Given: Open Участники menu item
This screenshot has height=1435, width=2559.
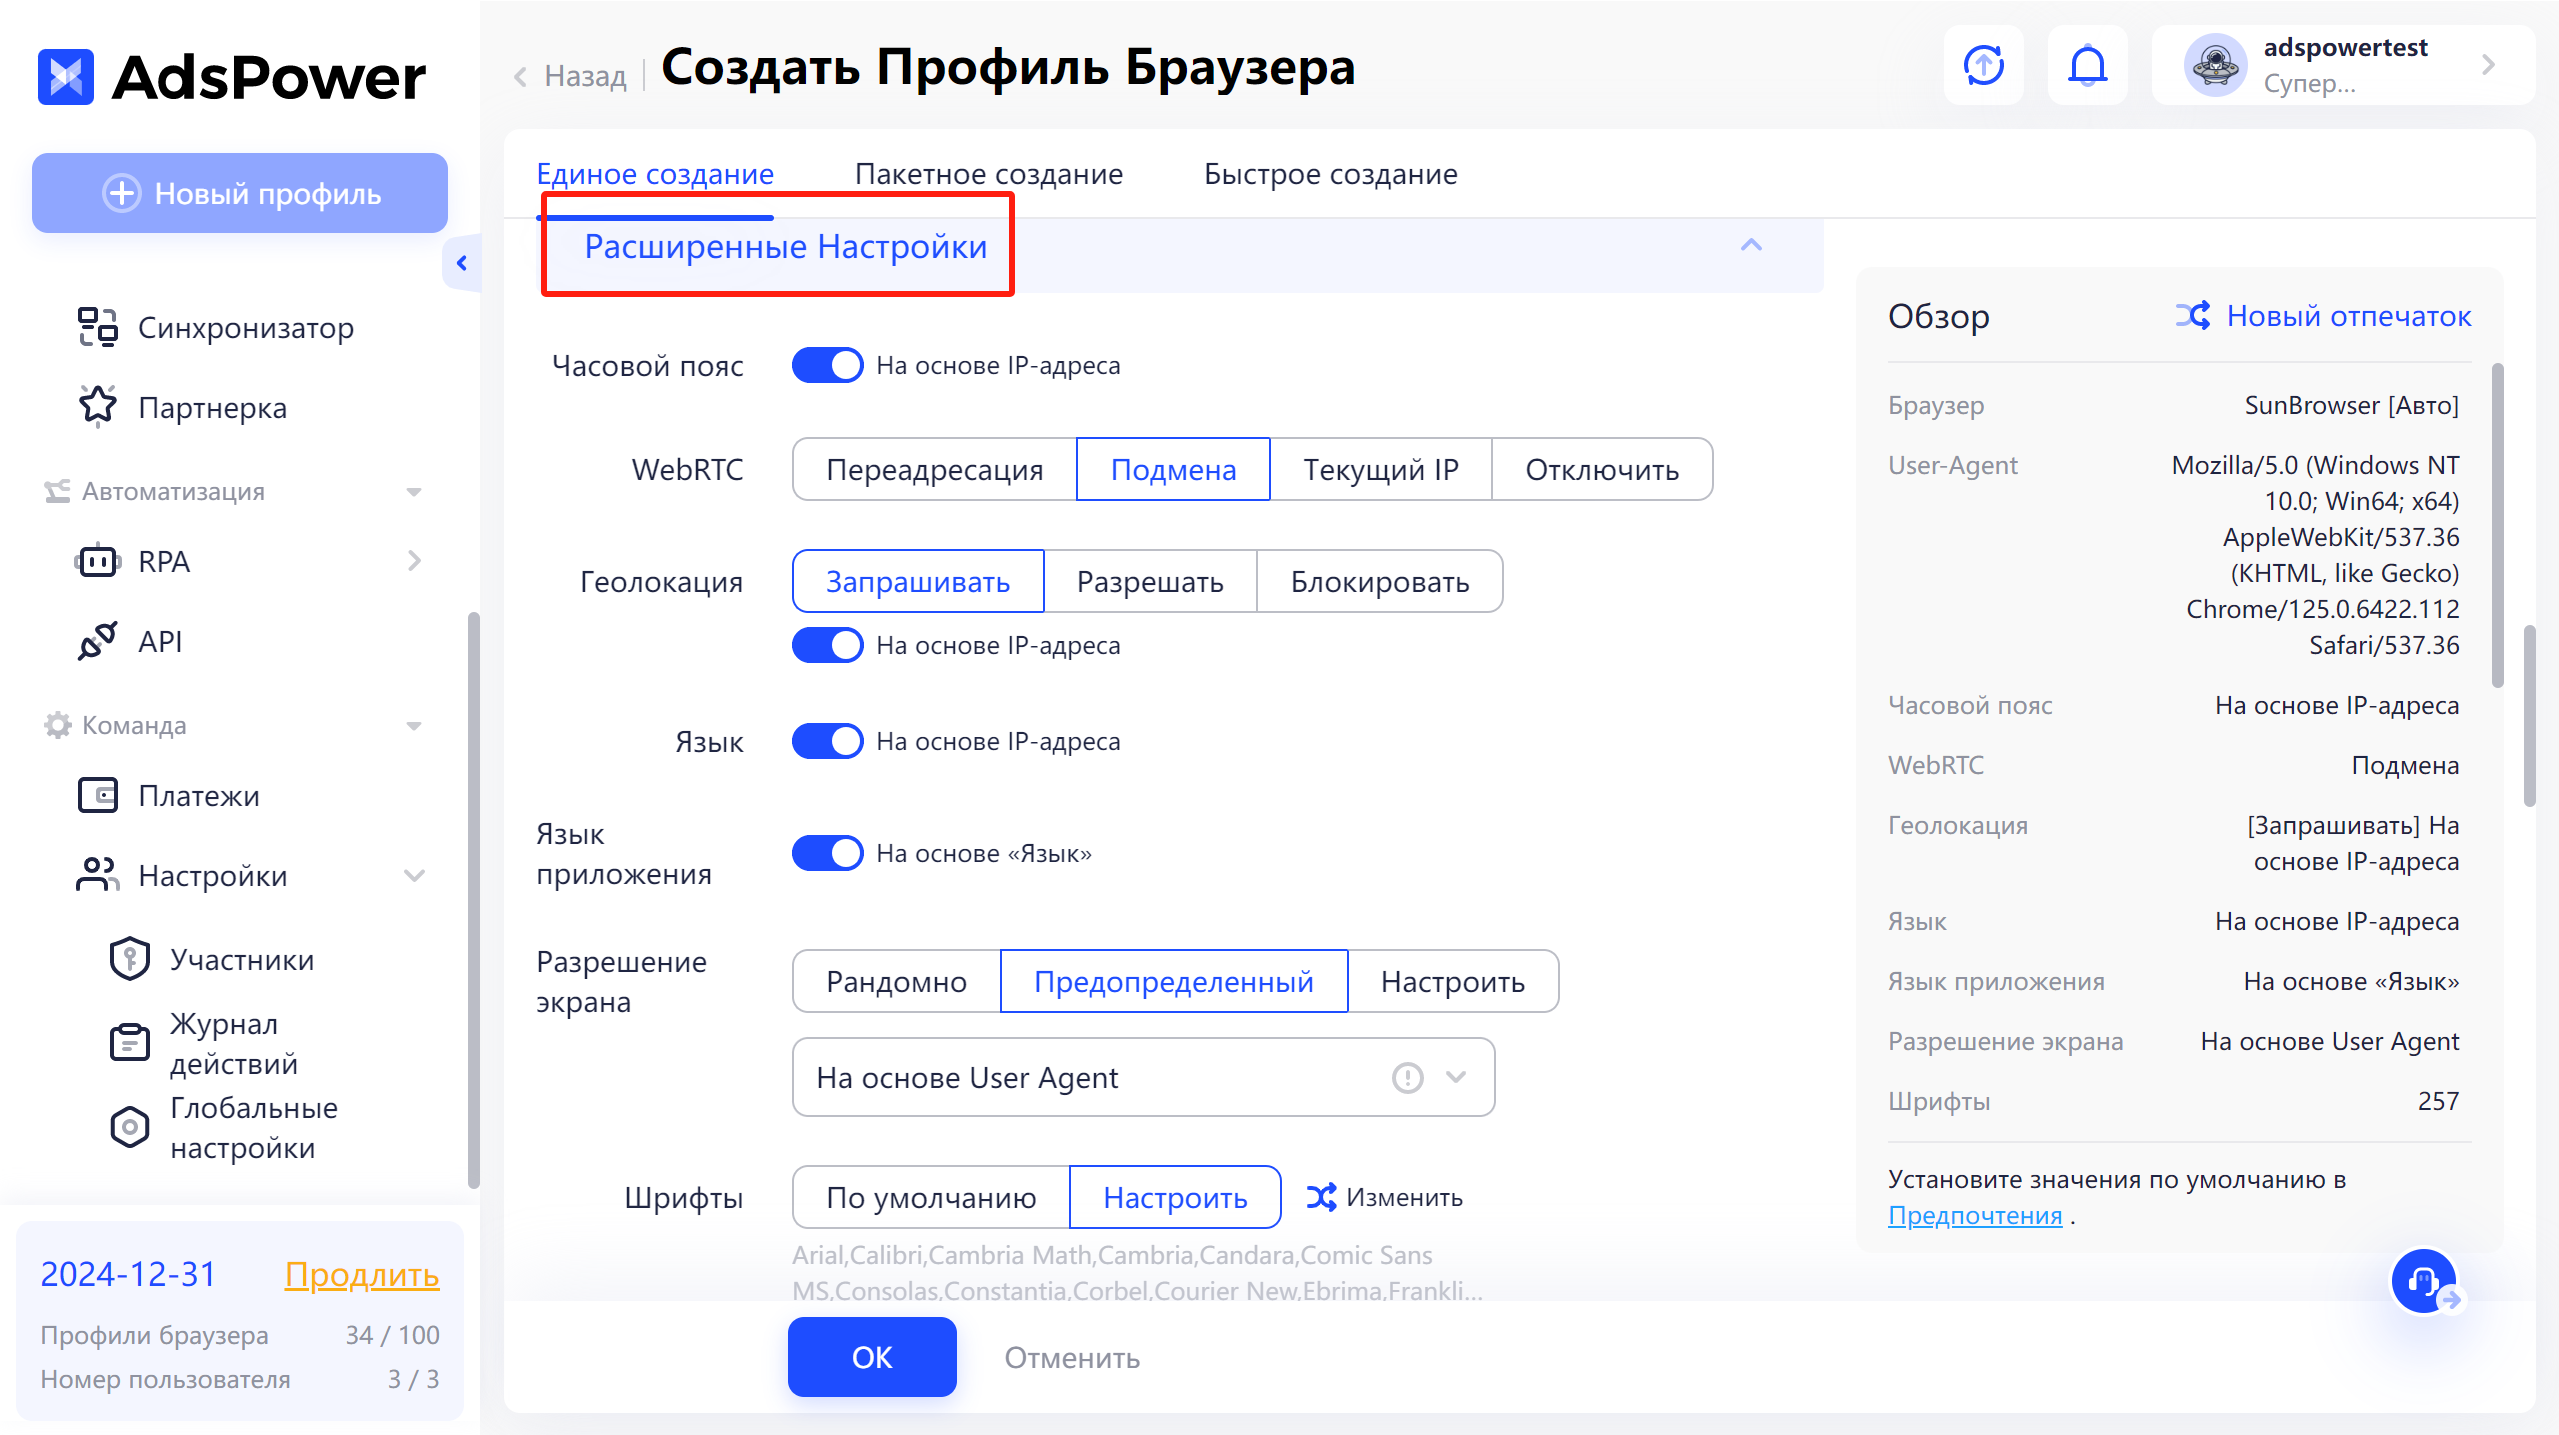Looking at the screenshot, I should coord(241,959).
